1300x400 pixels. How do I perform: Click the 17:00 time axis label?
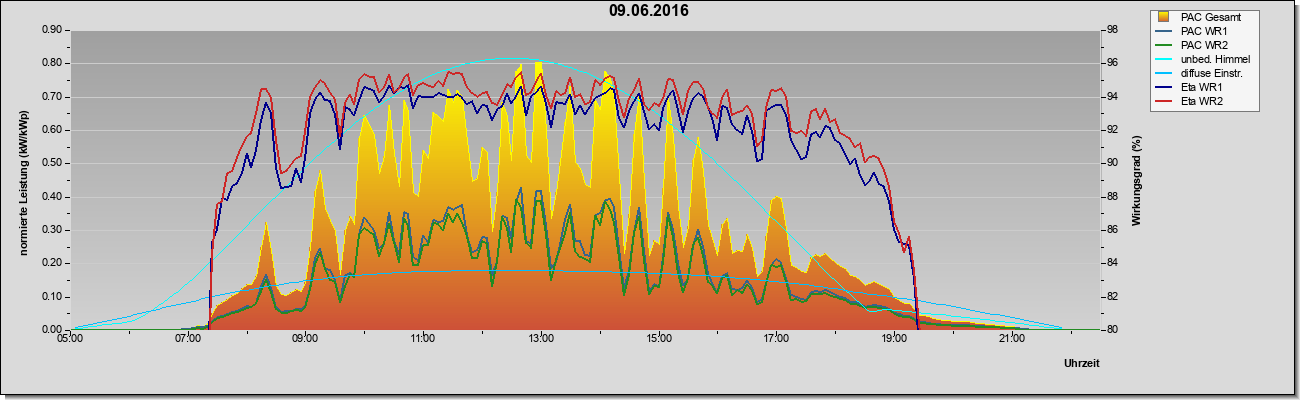point(777,340)
